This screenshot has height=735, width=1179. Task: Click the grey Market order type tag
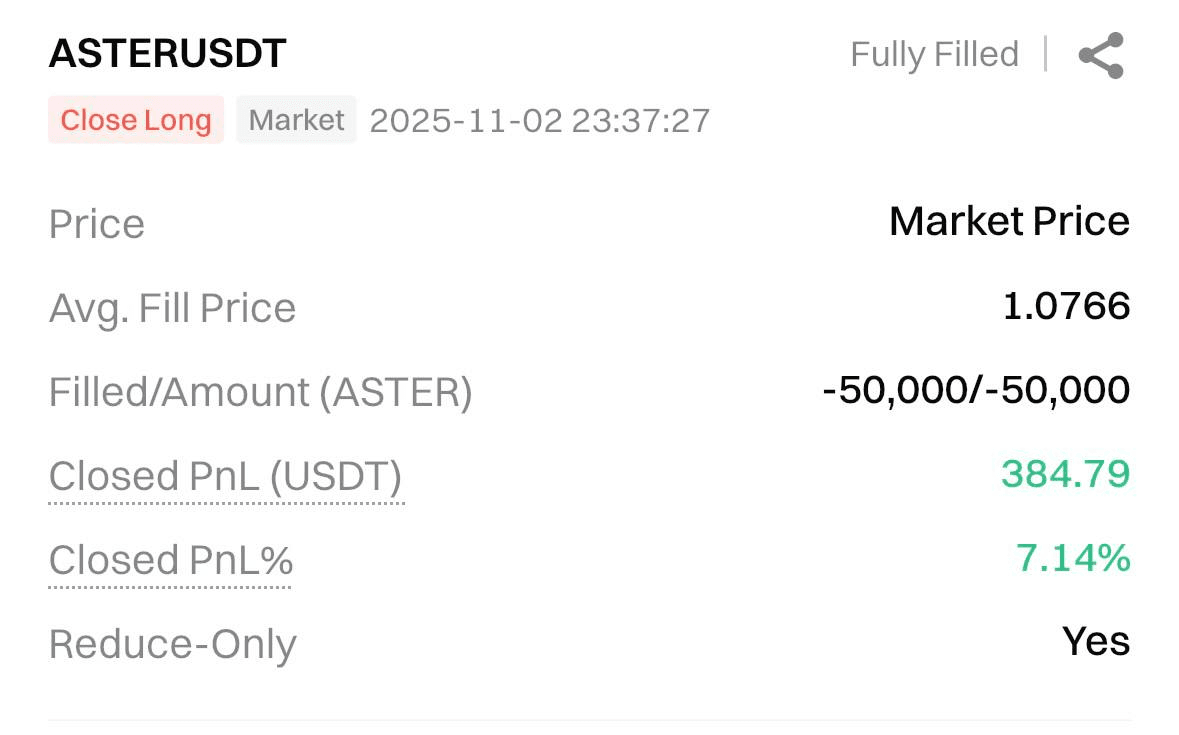point(296,120)
